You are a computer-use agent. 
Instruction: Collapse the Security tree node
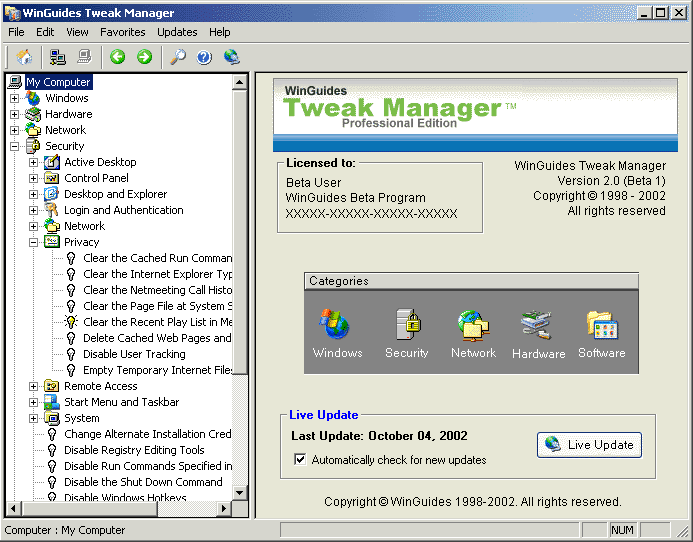15,146
